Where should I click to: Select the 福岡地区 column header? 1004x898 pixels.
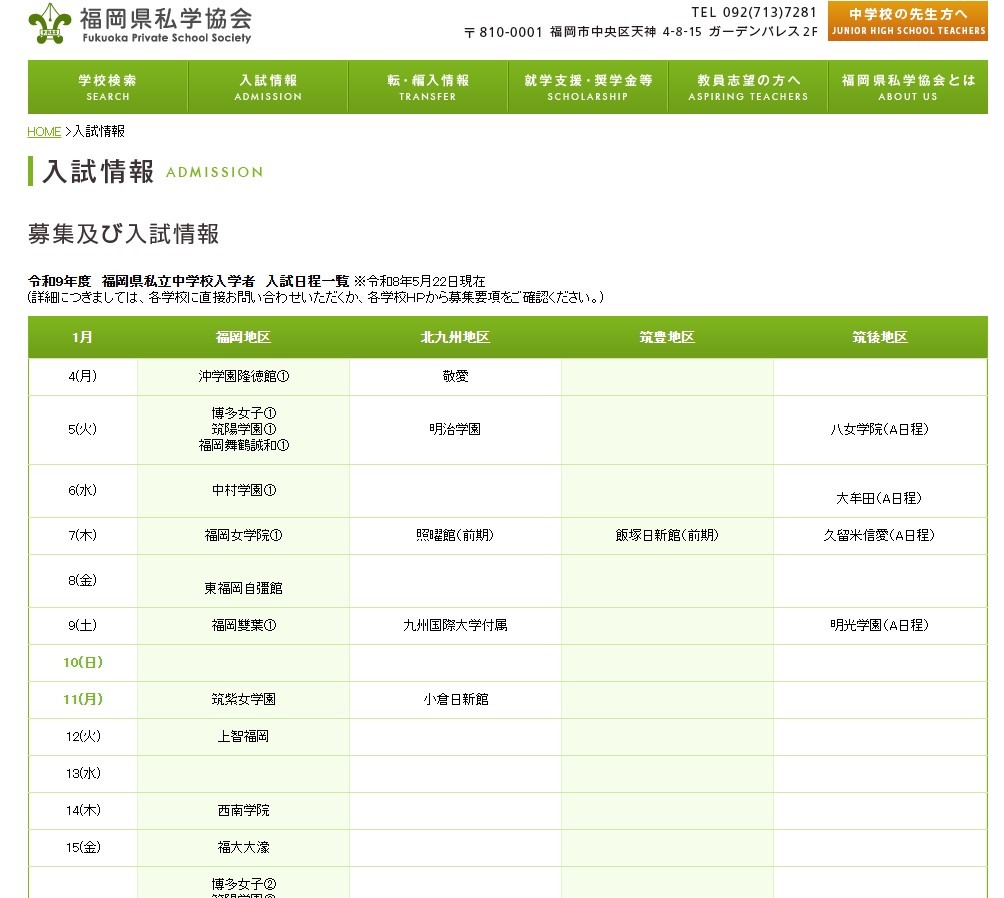click(243, 337)
